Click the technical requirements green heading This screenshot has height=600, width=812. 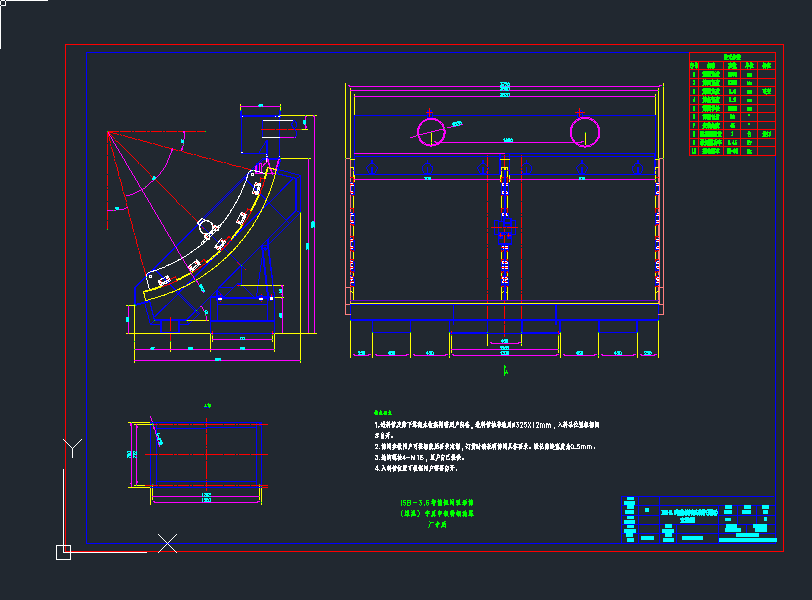386,411
